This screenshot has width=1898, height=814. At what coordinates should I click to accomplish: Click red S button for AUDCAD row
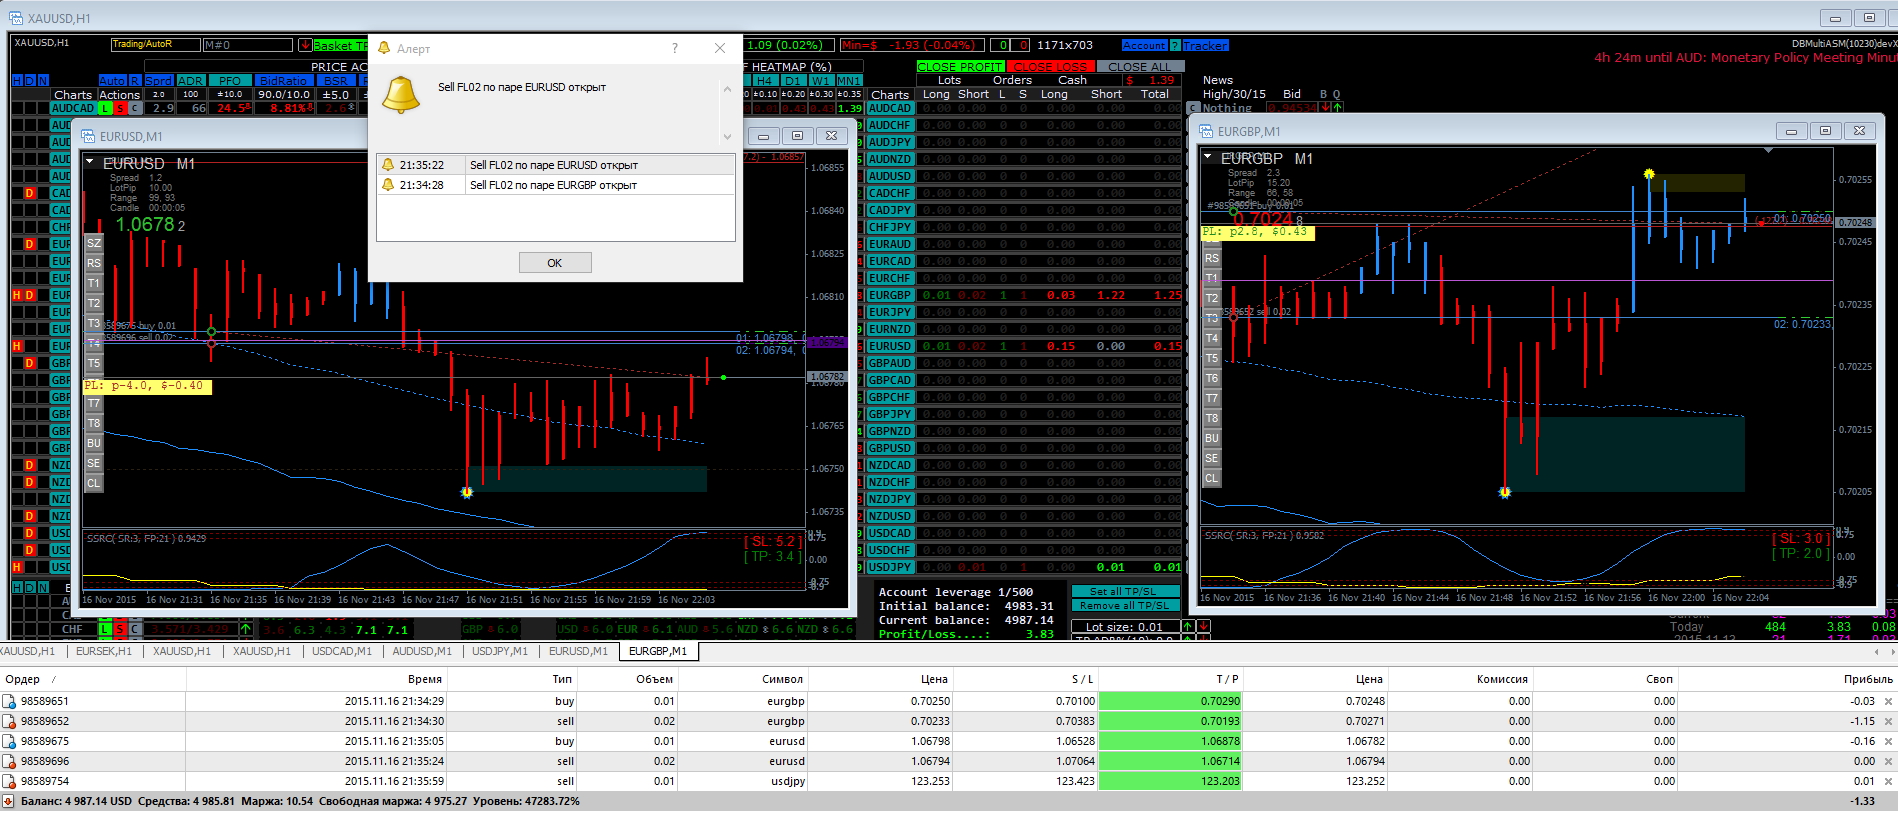(120, 108)
